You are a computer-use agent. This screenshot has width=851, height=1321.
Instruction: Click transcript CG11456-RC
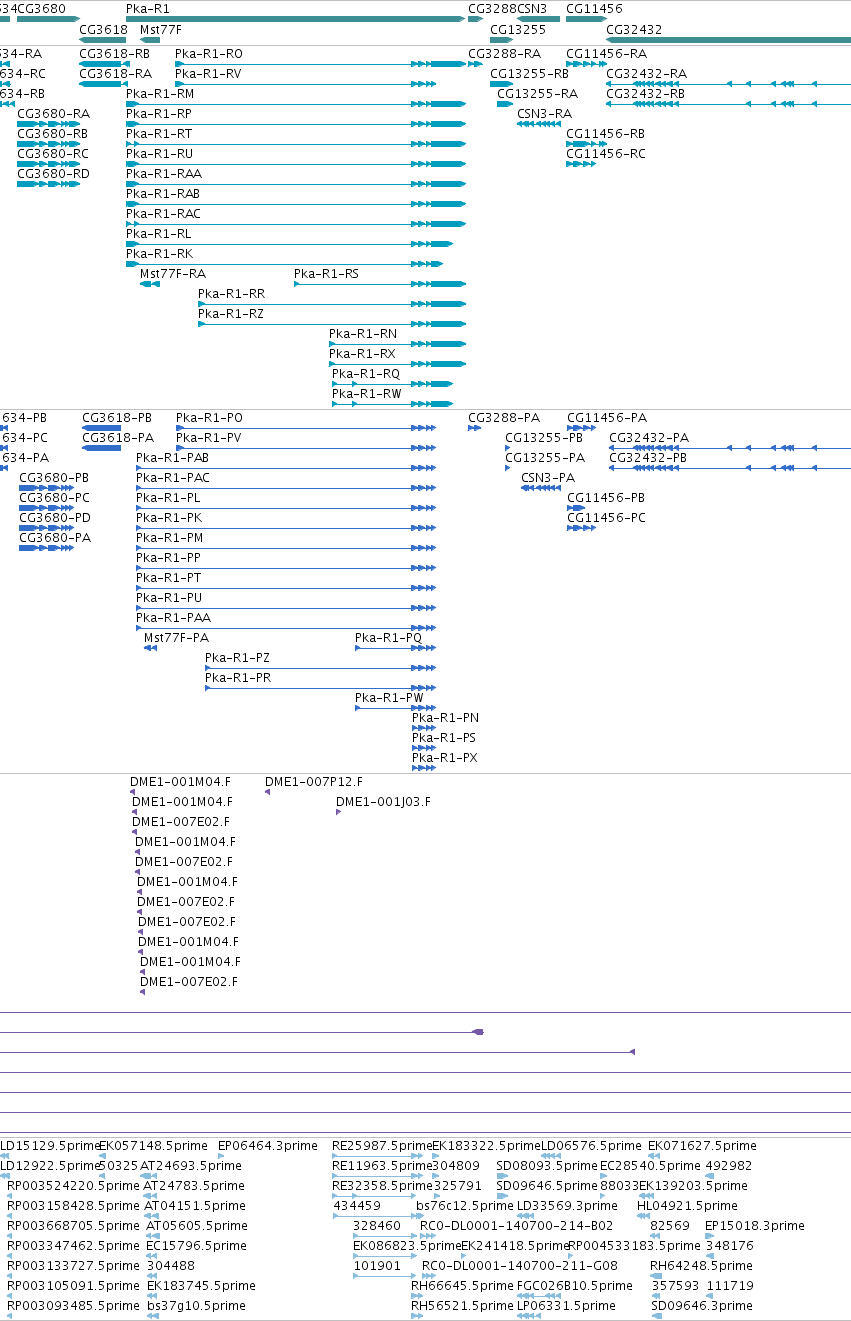pyautogui.click(x=606, y=154)
